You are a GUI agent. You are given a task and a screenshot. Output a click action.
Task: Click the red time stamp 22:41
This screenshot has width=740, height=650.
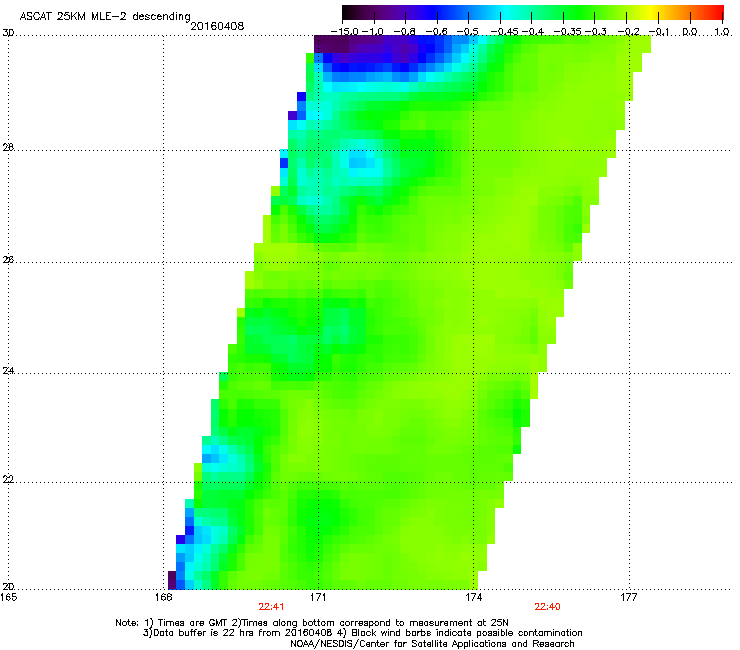271,607
